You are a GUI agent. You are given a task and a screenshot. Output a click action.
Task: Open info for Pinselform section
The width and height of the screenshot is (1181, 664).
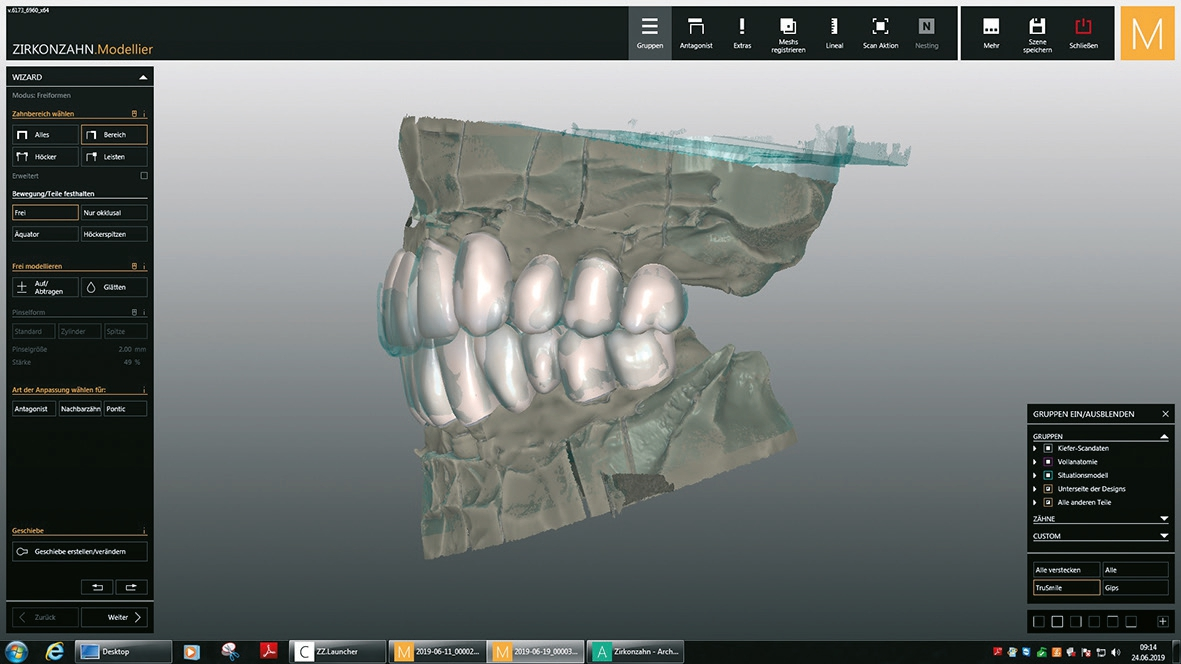coord(144,312)
